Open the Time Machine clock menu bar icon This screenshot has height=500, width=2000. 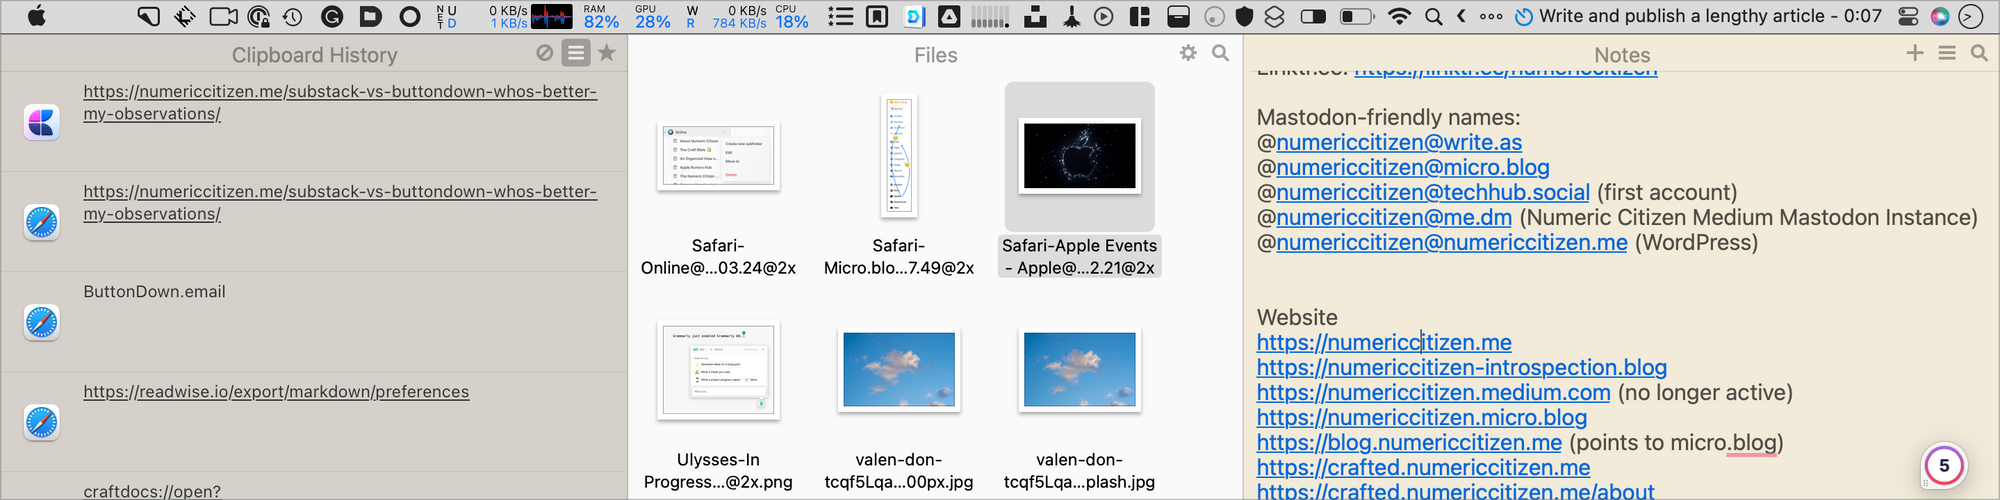293,16
